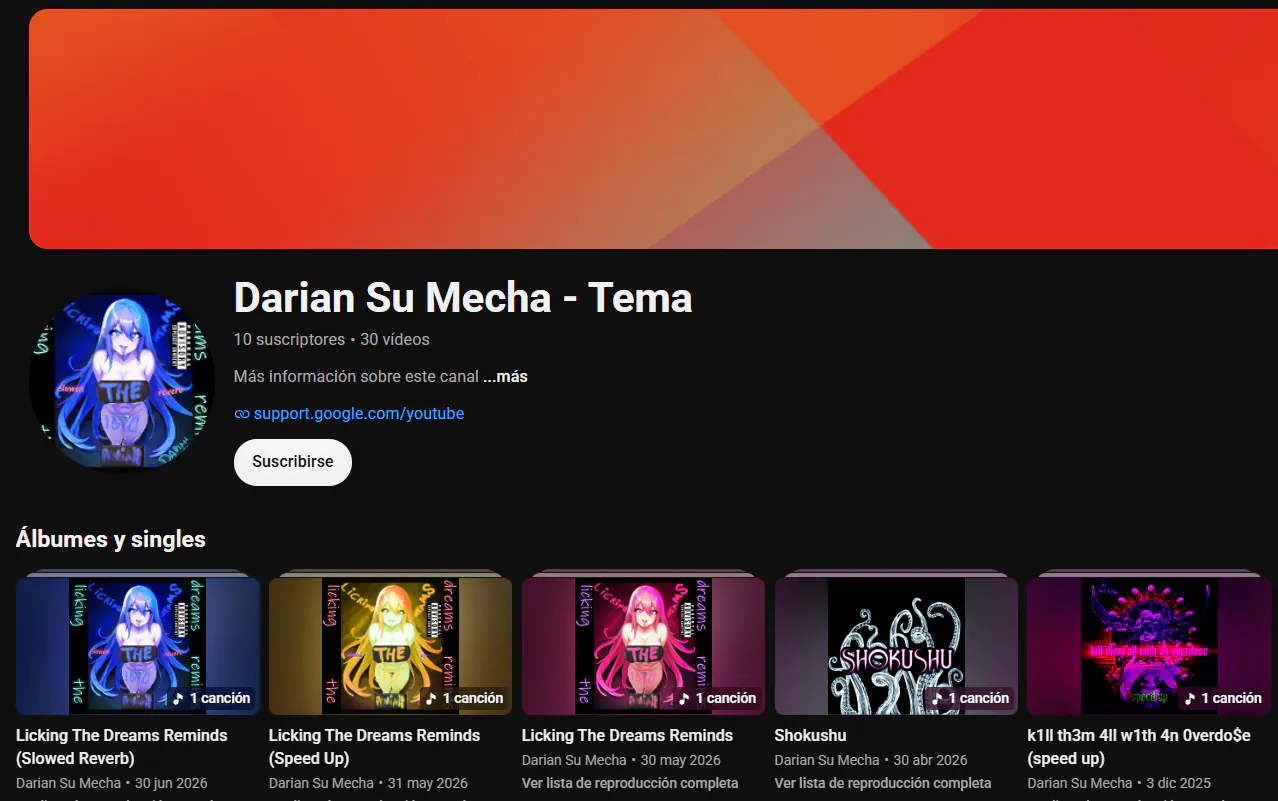Click 1 canción badge on k1ll th3m thumbnail

click(1223, 698)
